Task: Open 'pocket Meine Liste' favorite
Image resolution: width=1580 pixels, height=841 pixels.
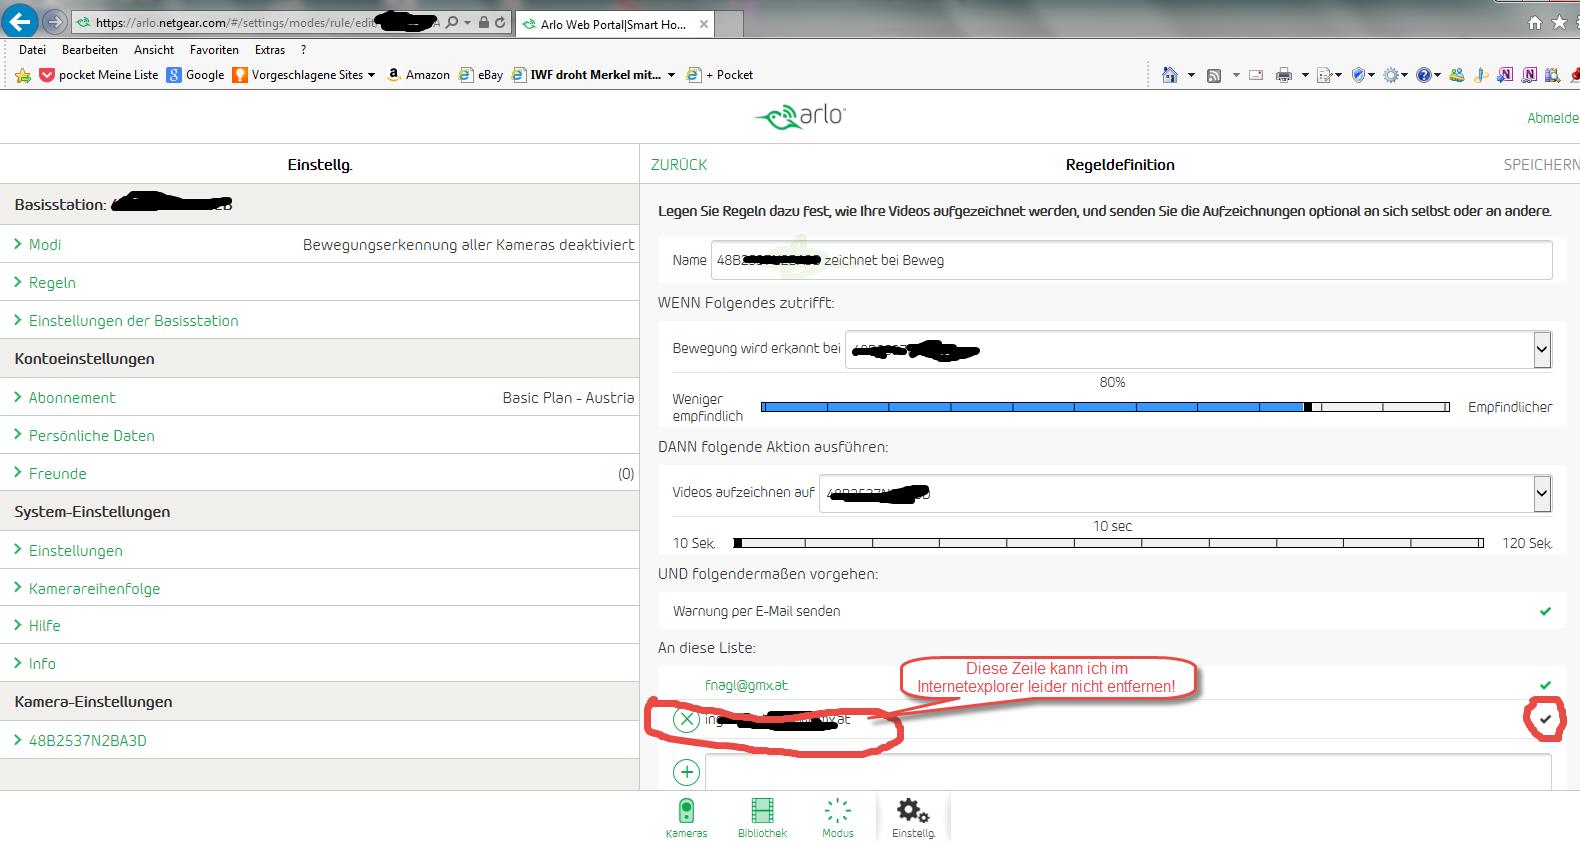Action: pyautogui.click(x=98, y=75)
